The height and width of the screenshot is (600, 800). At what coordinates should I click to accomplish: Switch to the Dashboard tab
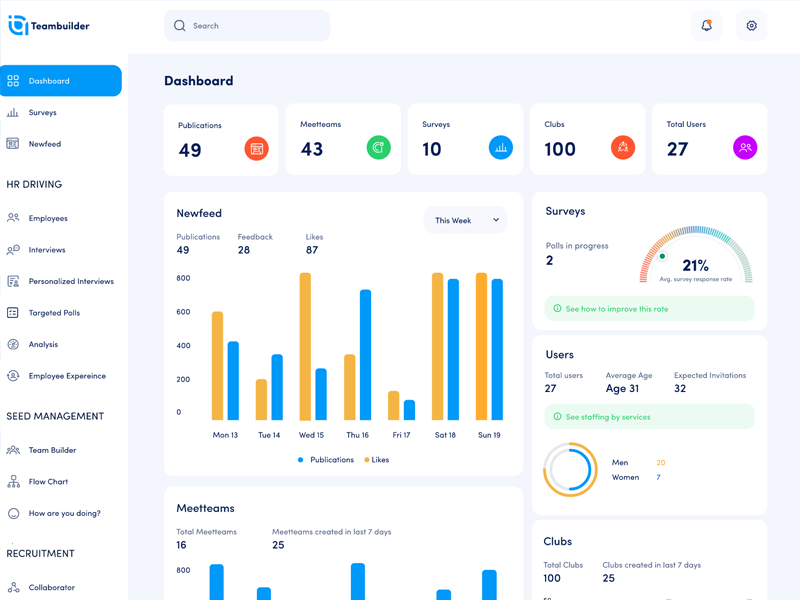[x=47, y=80]
